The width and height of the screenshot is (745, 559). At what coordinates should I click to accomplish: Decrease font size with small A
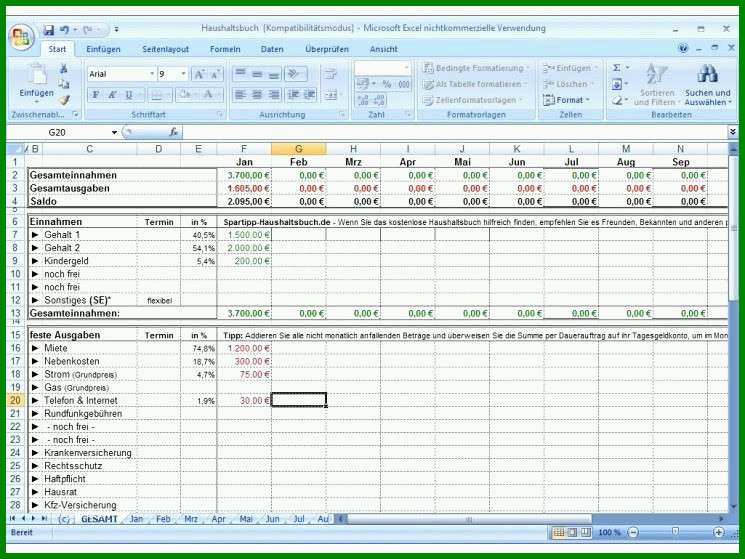click(215, 74)
